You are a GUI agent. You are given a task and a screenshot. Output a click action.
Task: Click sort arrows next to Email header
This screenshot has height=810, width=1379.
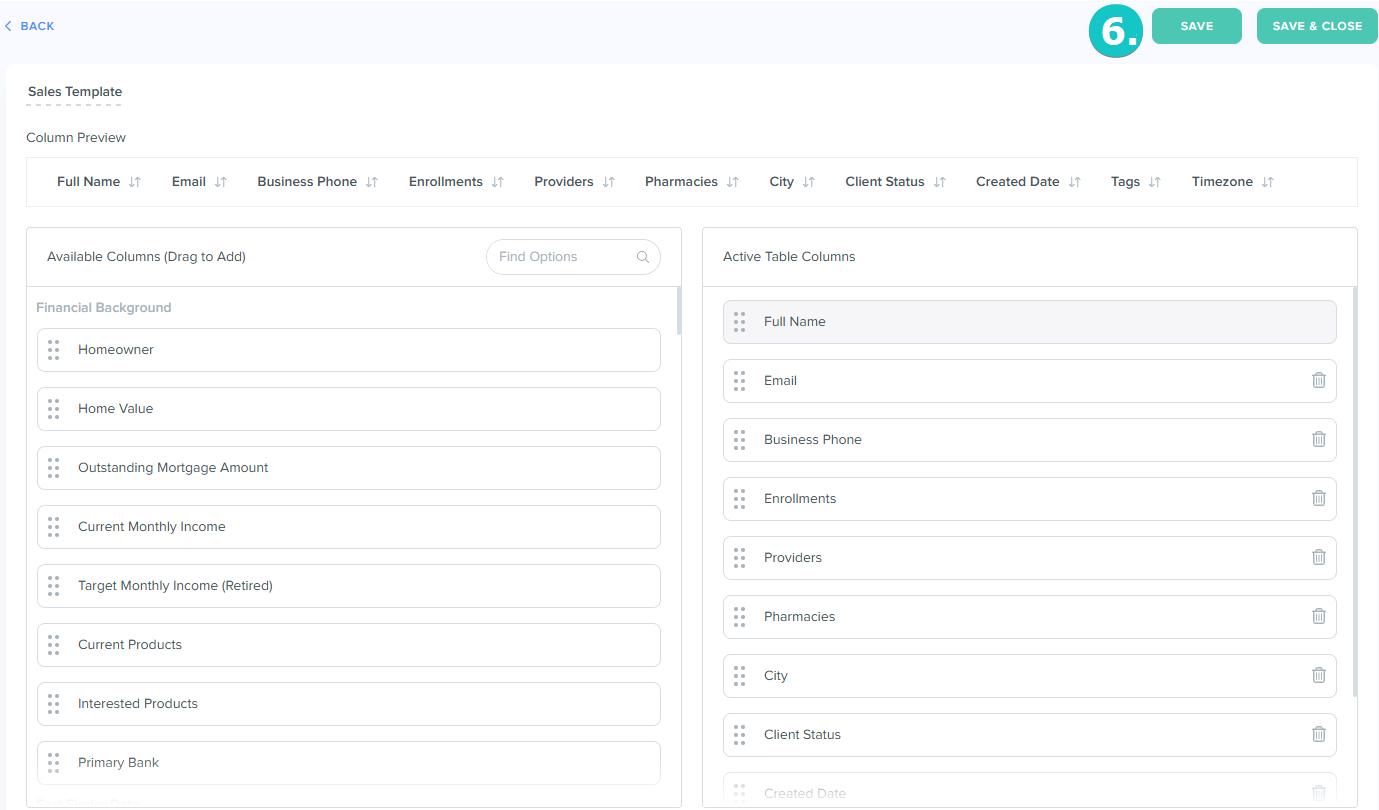pyautogui.click(x=221, y=182)
